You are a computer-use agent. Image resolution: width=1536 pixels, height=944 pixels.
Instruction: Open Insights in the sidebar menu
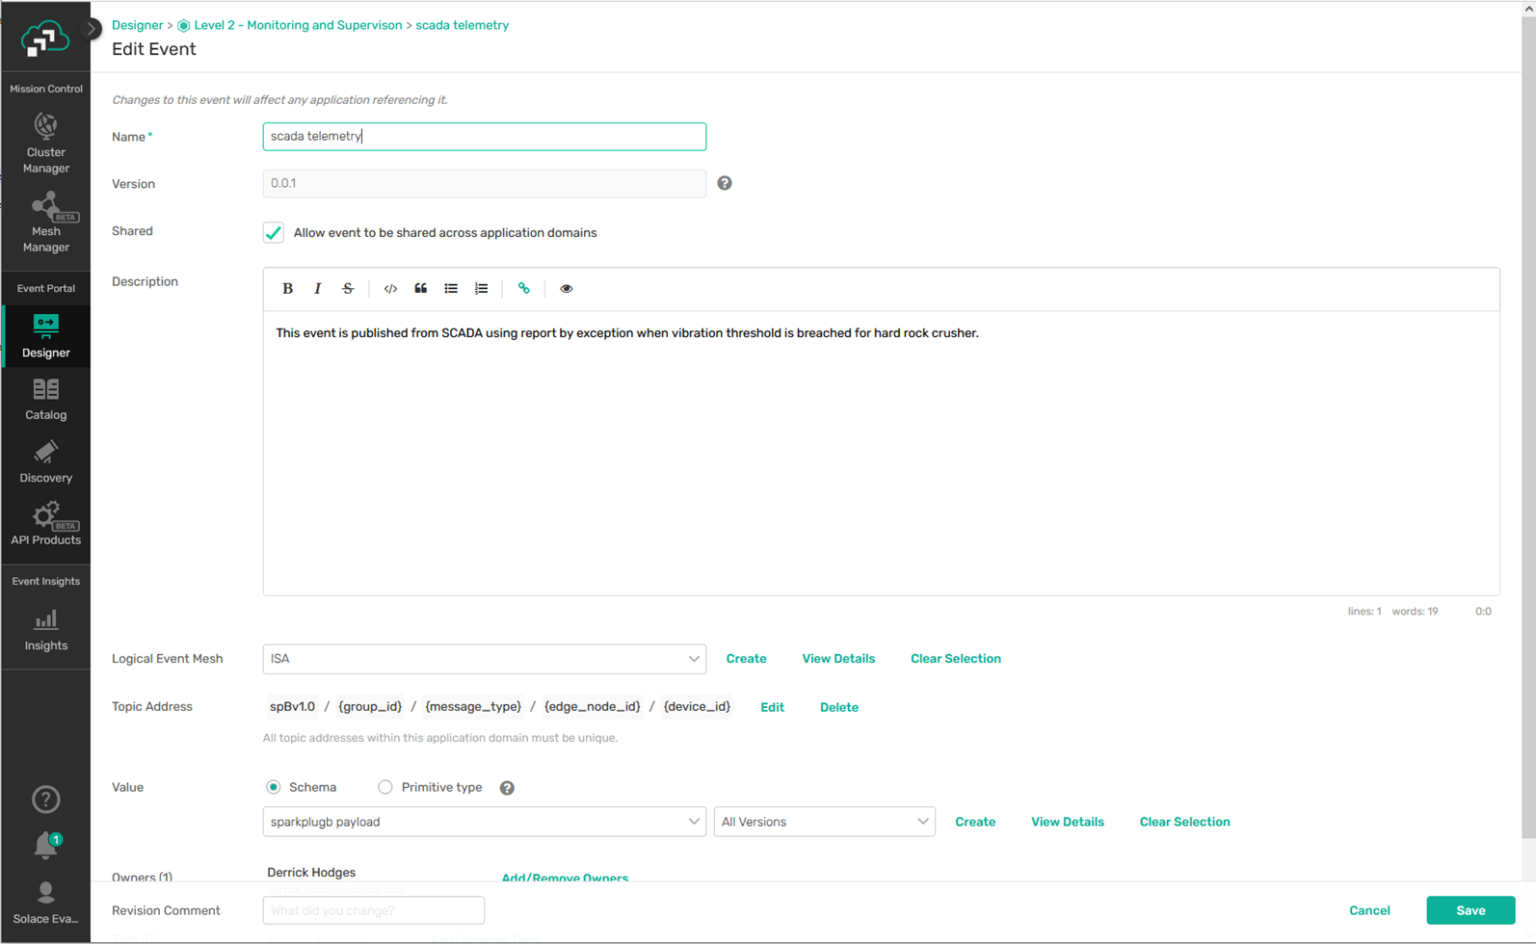[46, 630]
